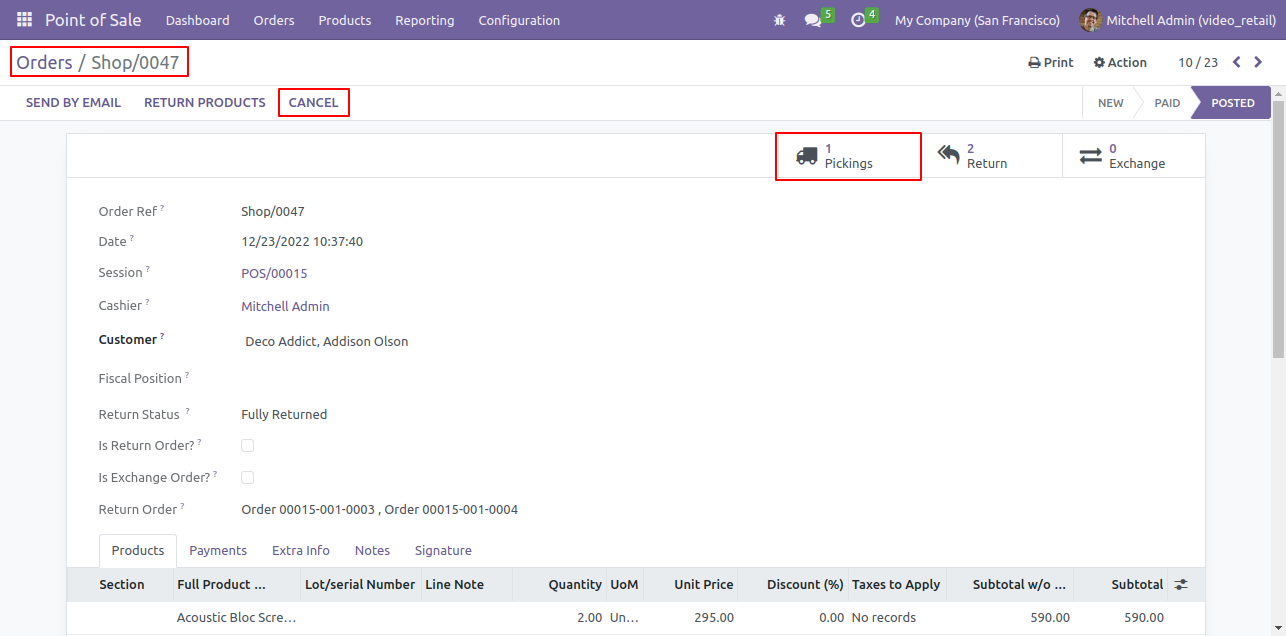Open the Reporting menu

(425, 20)
